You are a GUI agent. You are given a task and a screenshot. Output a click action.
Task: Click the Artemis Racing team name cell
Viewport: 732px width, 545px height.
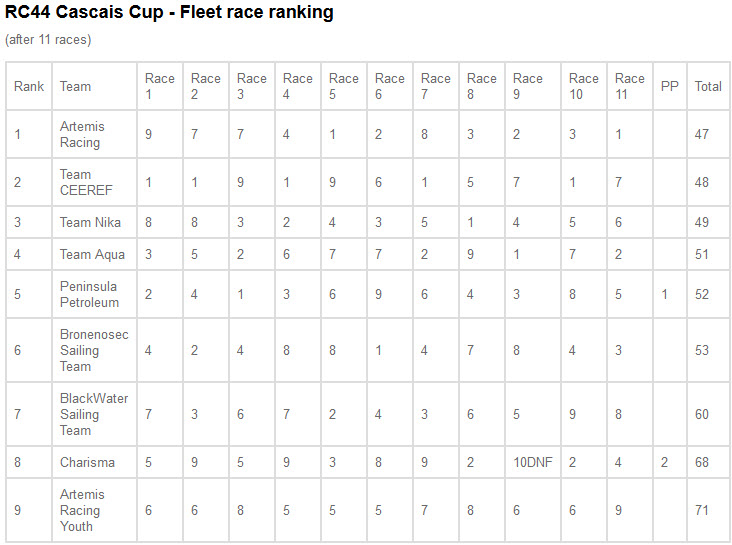pos(94,134)
